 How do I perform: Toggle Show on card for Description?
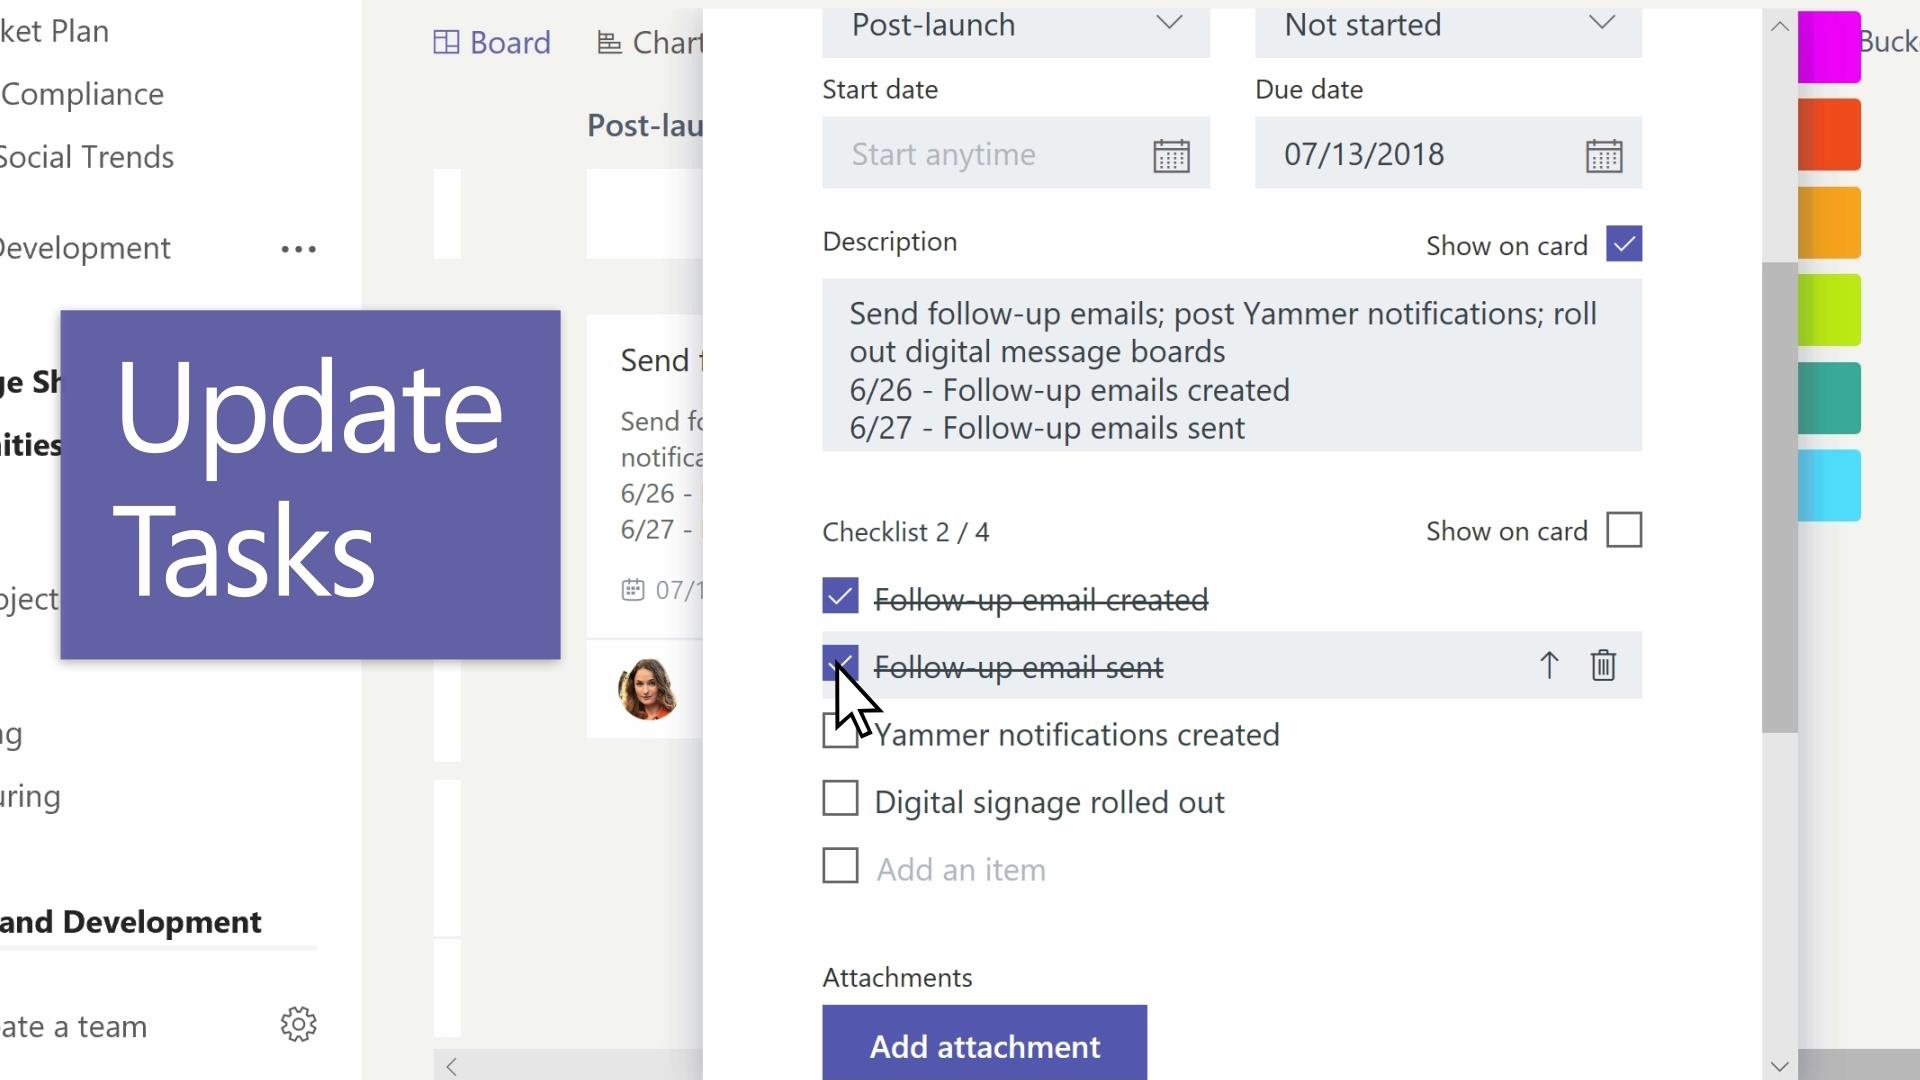pyautogui.click(x=1623, y=245)
